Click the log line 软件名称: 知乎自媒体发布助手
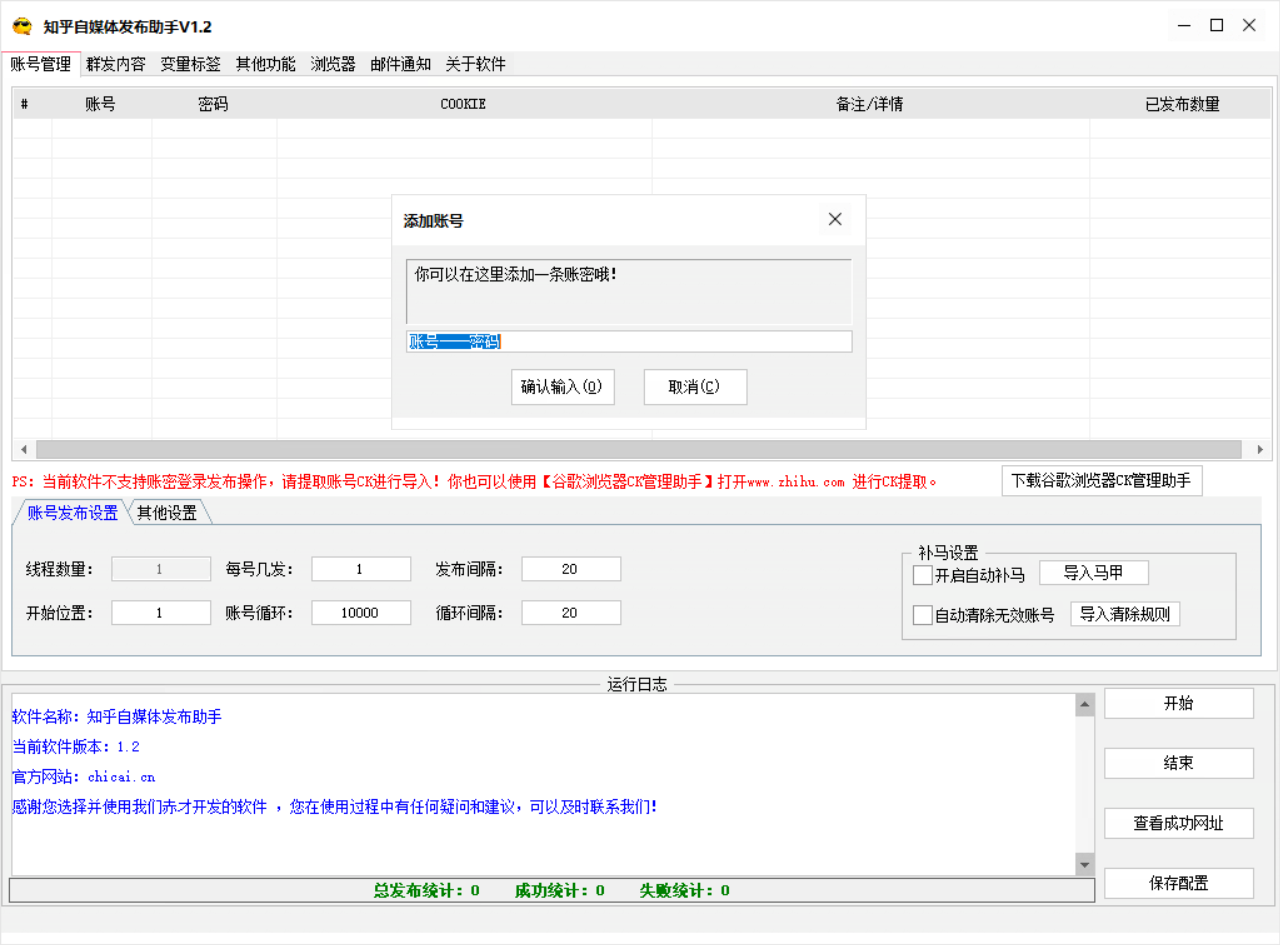Viewport: 1280px width, 945px height. coord(117,717)
